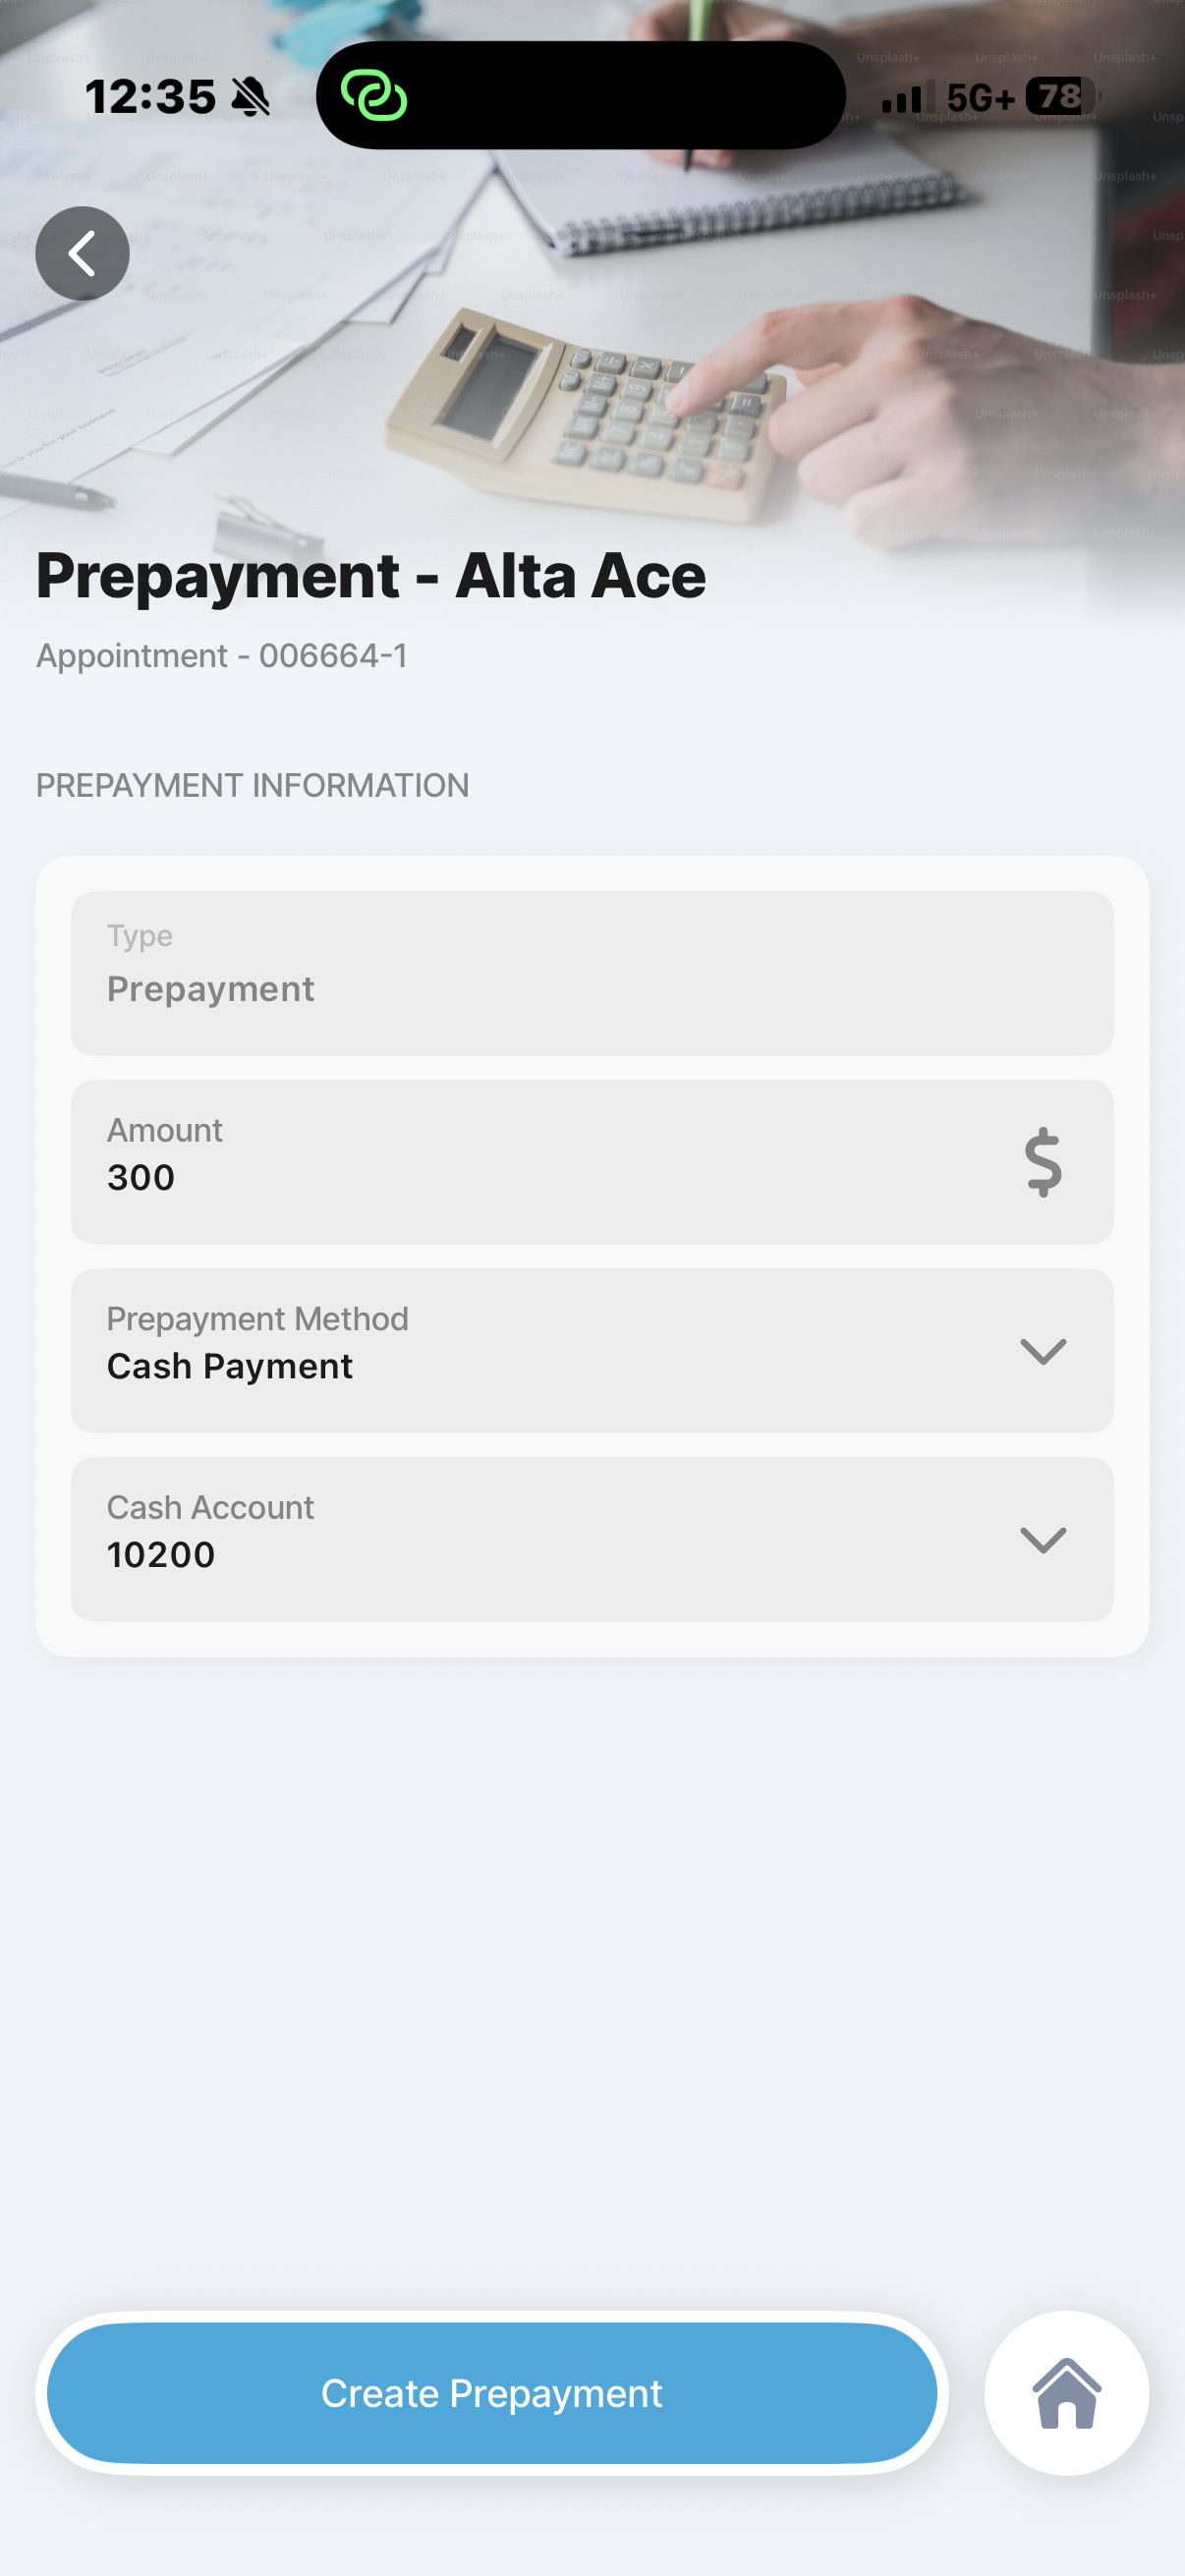Tap the back arrow button
The width and height of the screenshot is (1185, 2576).
(x=82, y=254)
